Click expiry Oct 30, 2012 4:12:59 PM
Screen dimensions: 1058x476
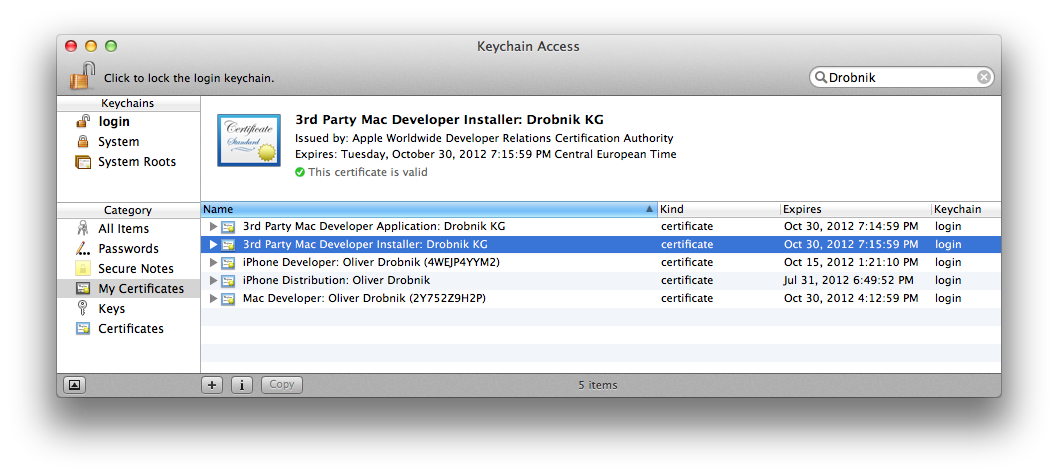[851, 298]
